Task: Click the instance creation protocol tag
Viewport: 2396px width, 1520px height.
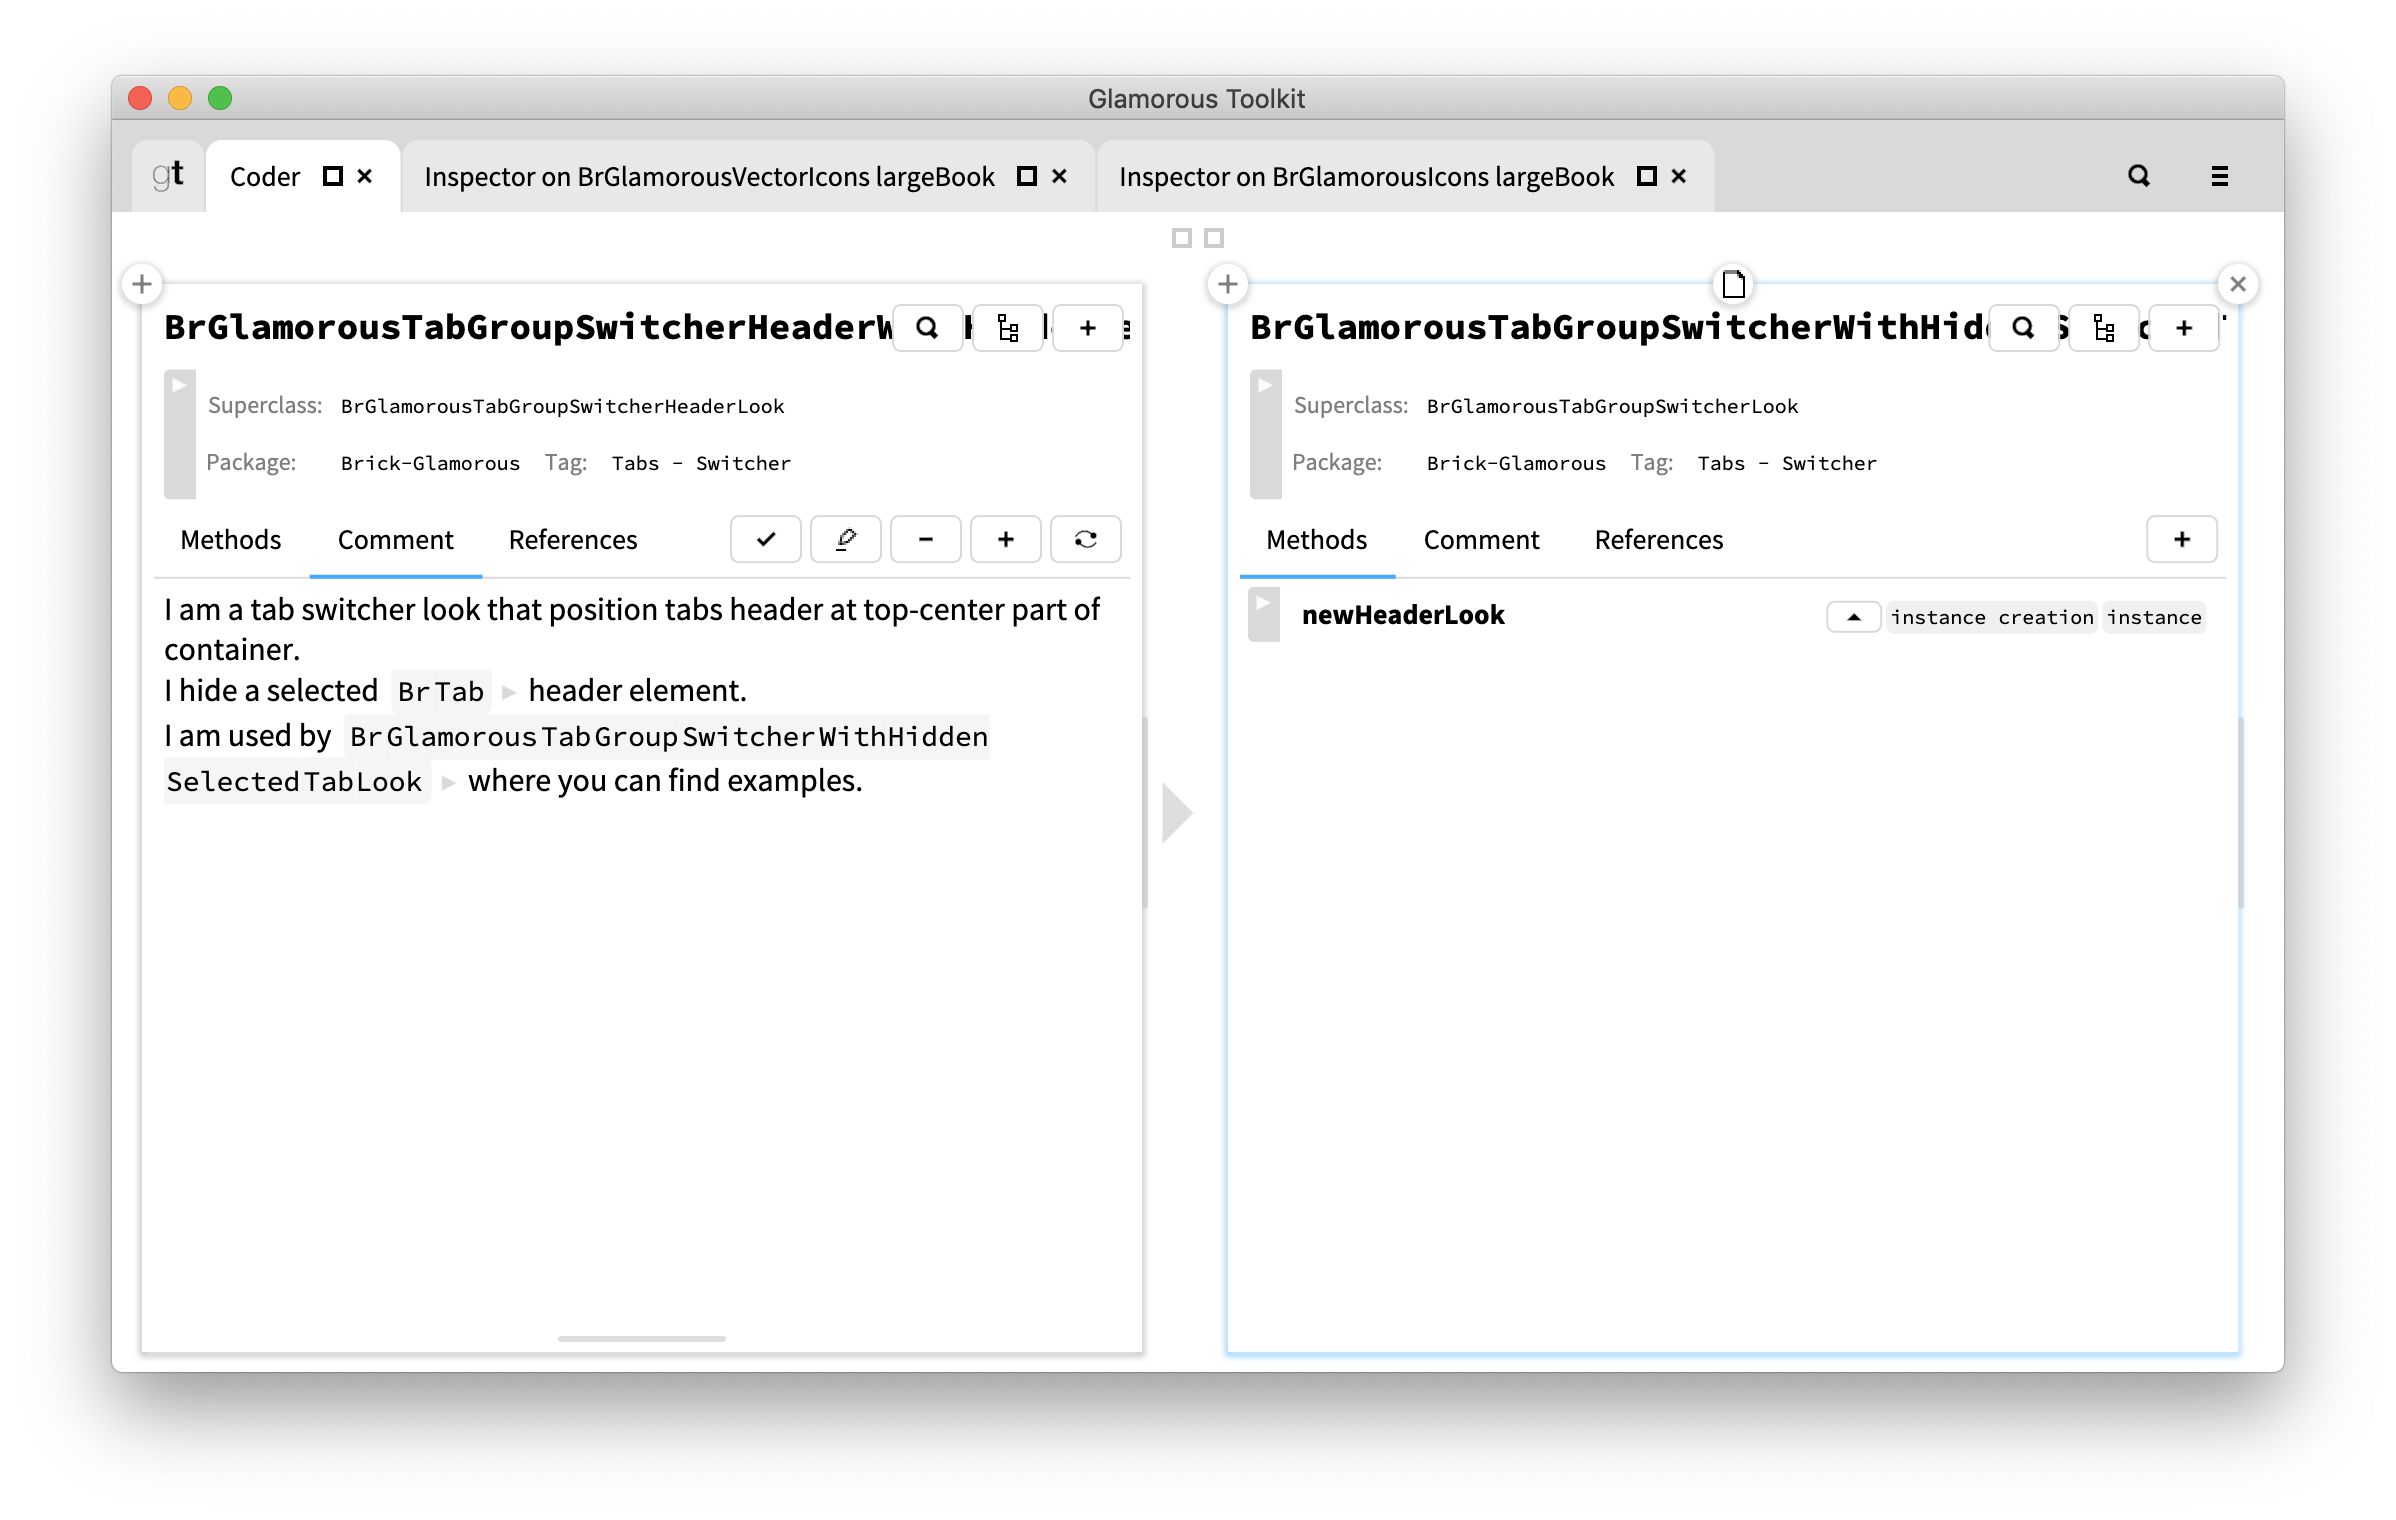Action: pyautogui.click(x=1991, y=617)
